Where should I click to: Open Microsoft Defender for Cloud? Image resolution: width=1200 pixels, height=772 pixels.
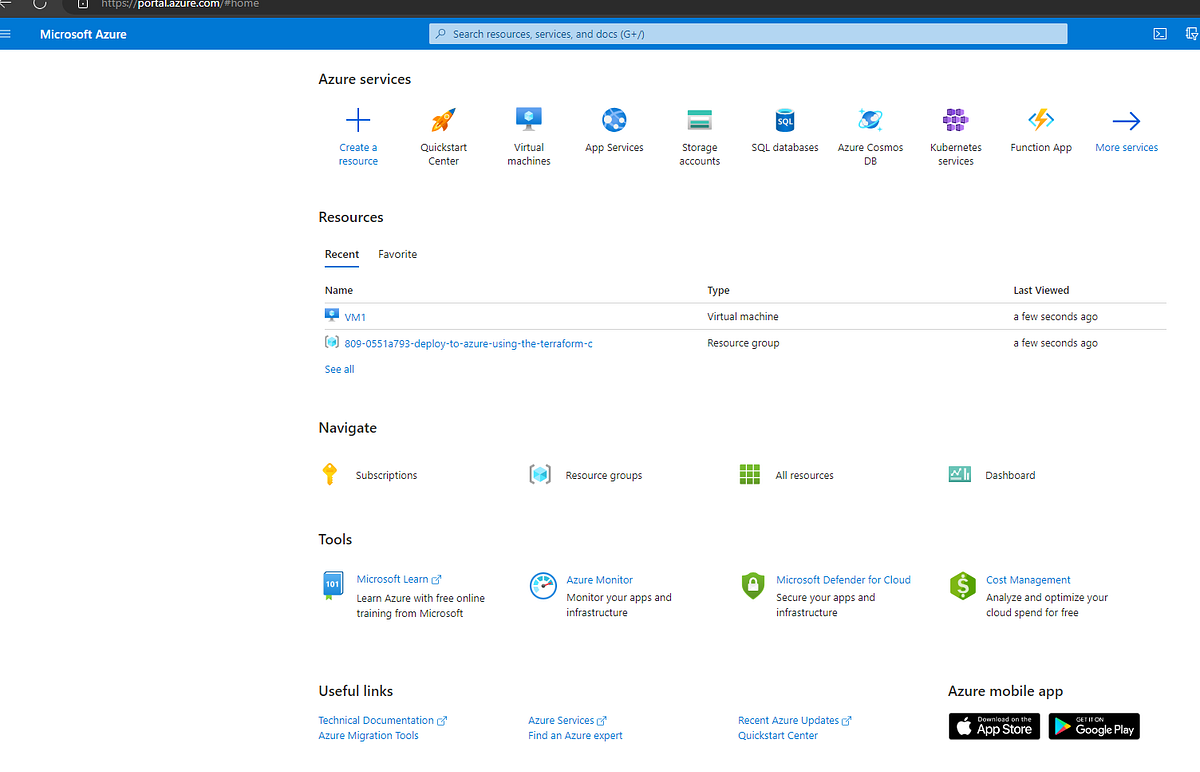tap(843, 579)
